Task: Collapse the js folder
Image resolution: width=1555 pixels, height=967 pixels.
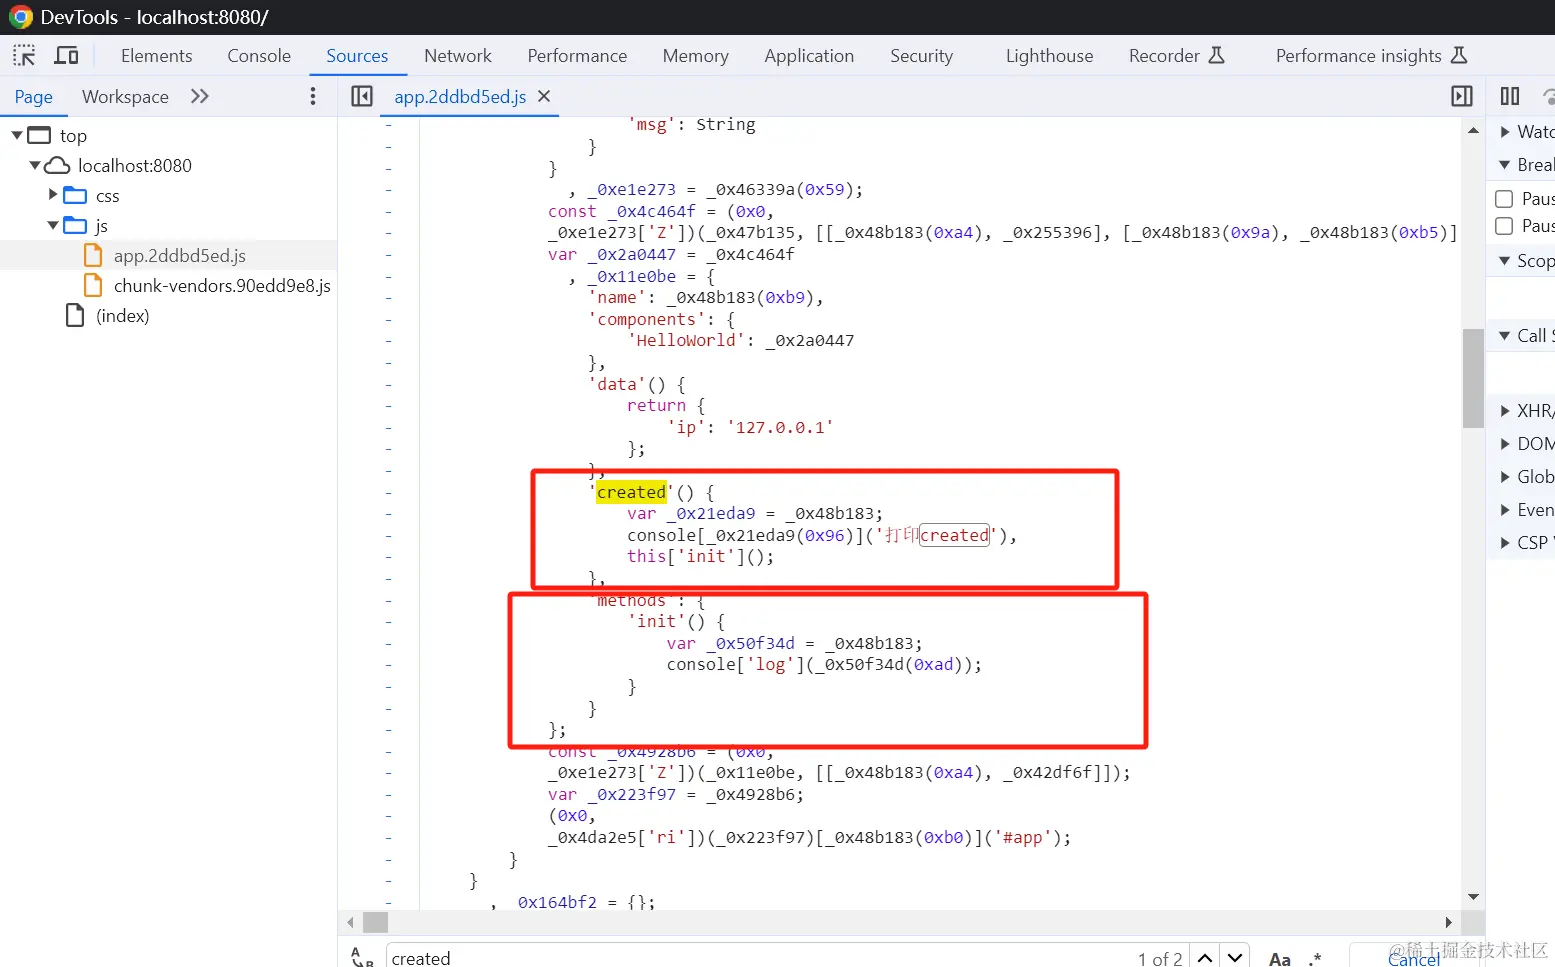Action: pyautogui.click(x=53, y=225)
